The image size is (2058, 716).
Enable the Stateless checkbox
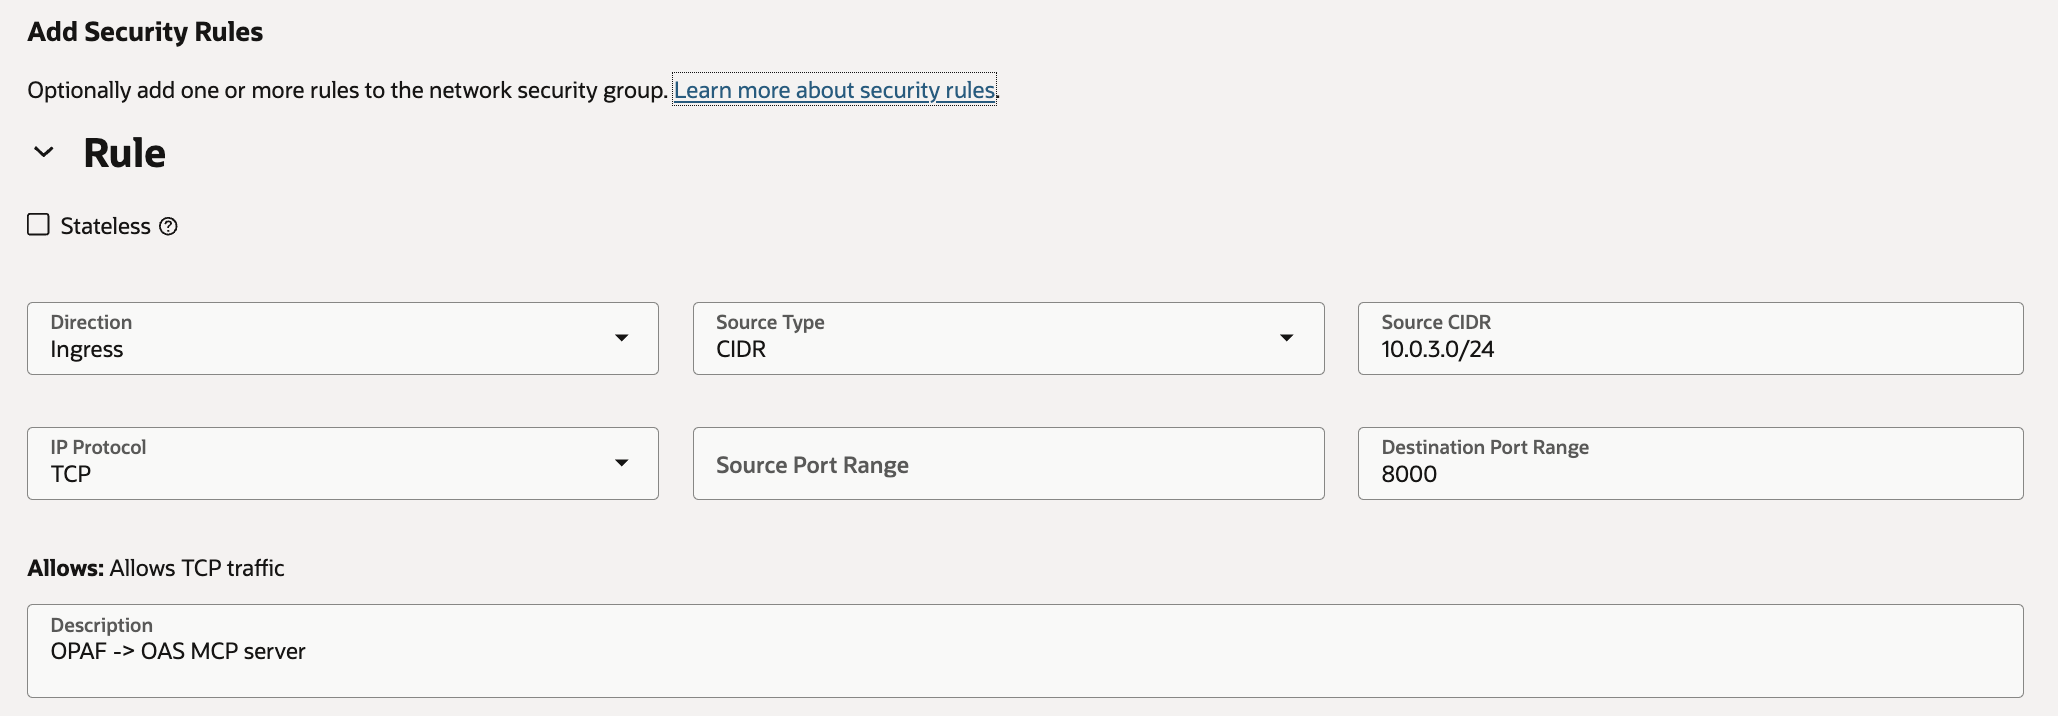tap(38, 224)
